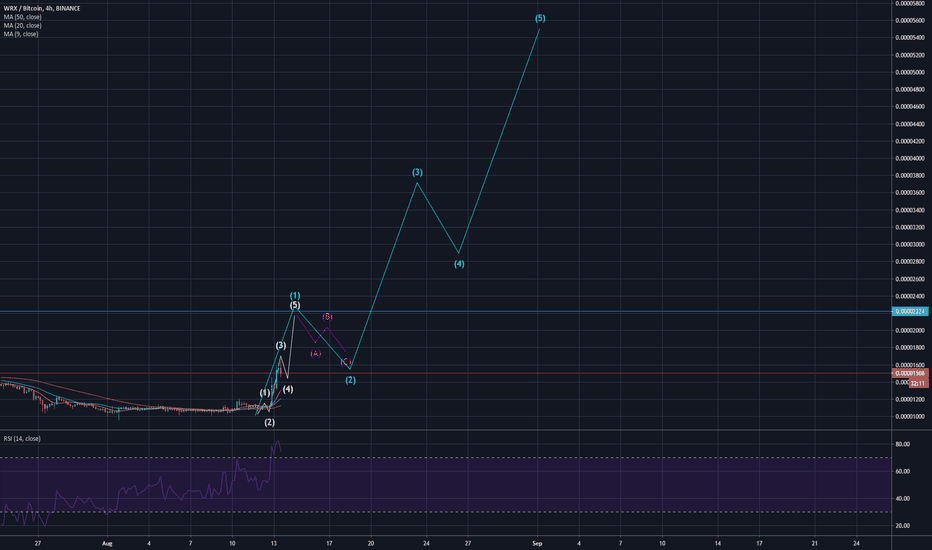Select the cyan wave (4) label

(459, 264)
